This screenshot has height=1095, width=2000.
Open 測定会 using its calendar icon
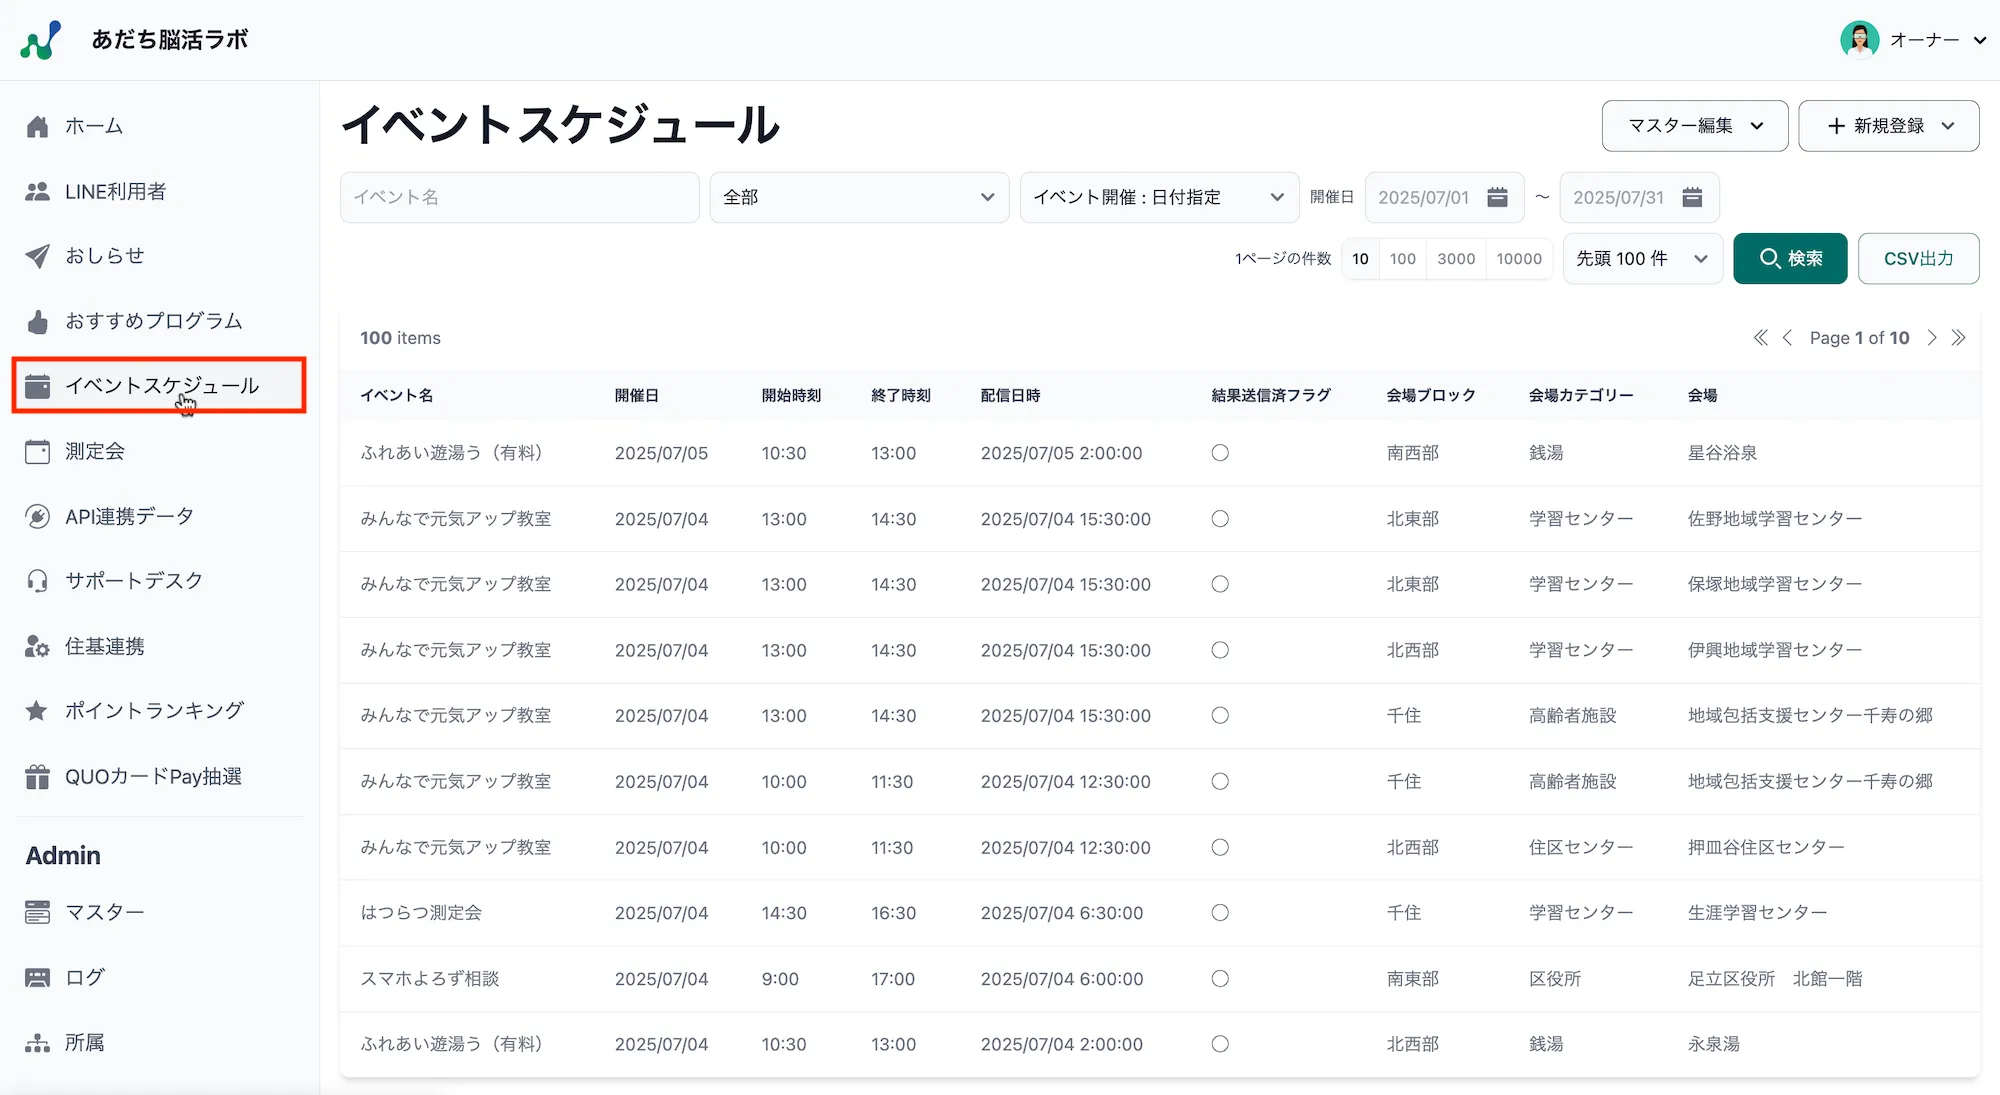tap(37, 451)
